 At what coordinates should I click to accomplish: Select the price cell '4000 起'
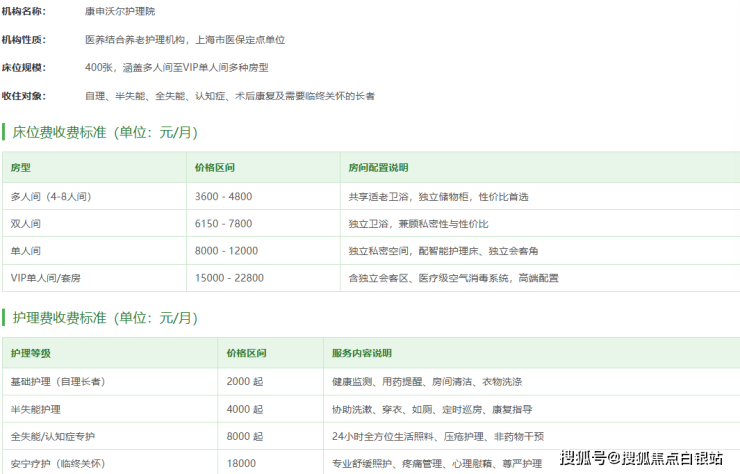[x=271, y=409]
